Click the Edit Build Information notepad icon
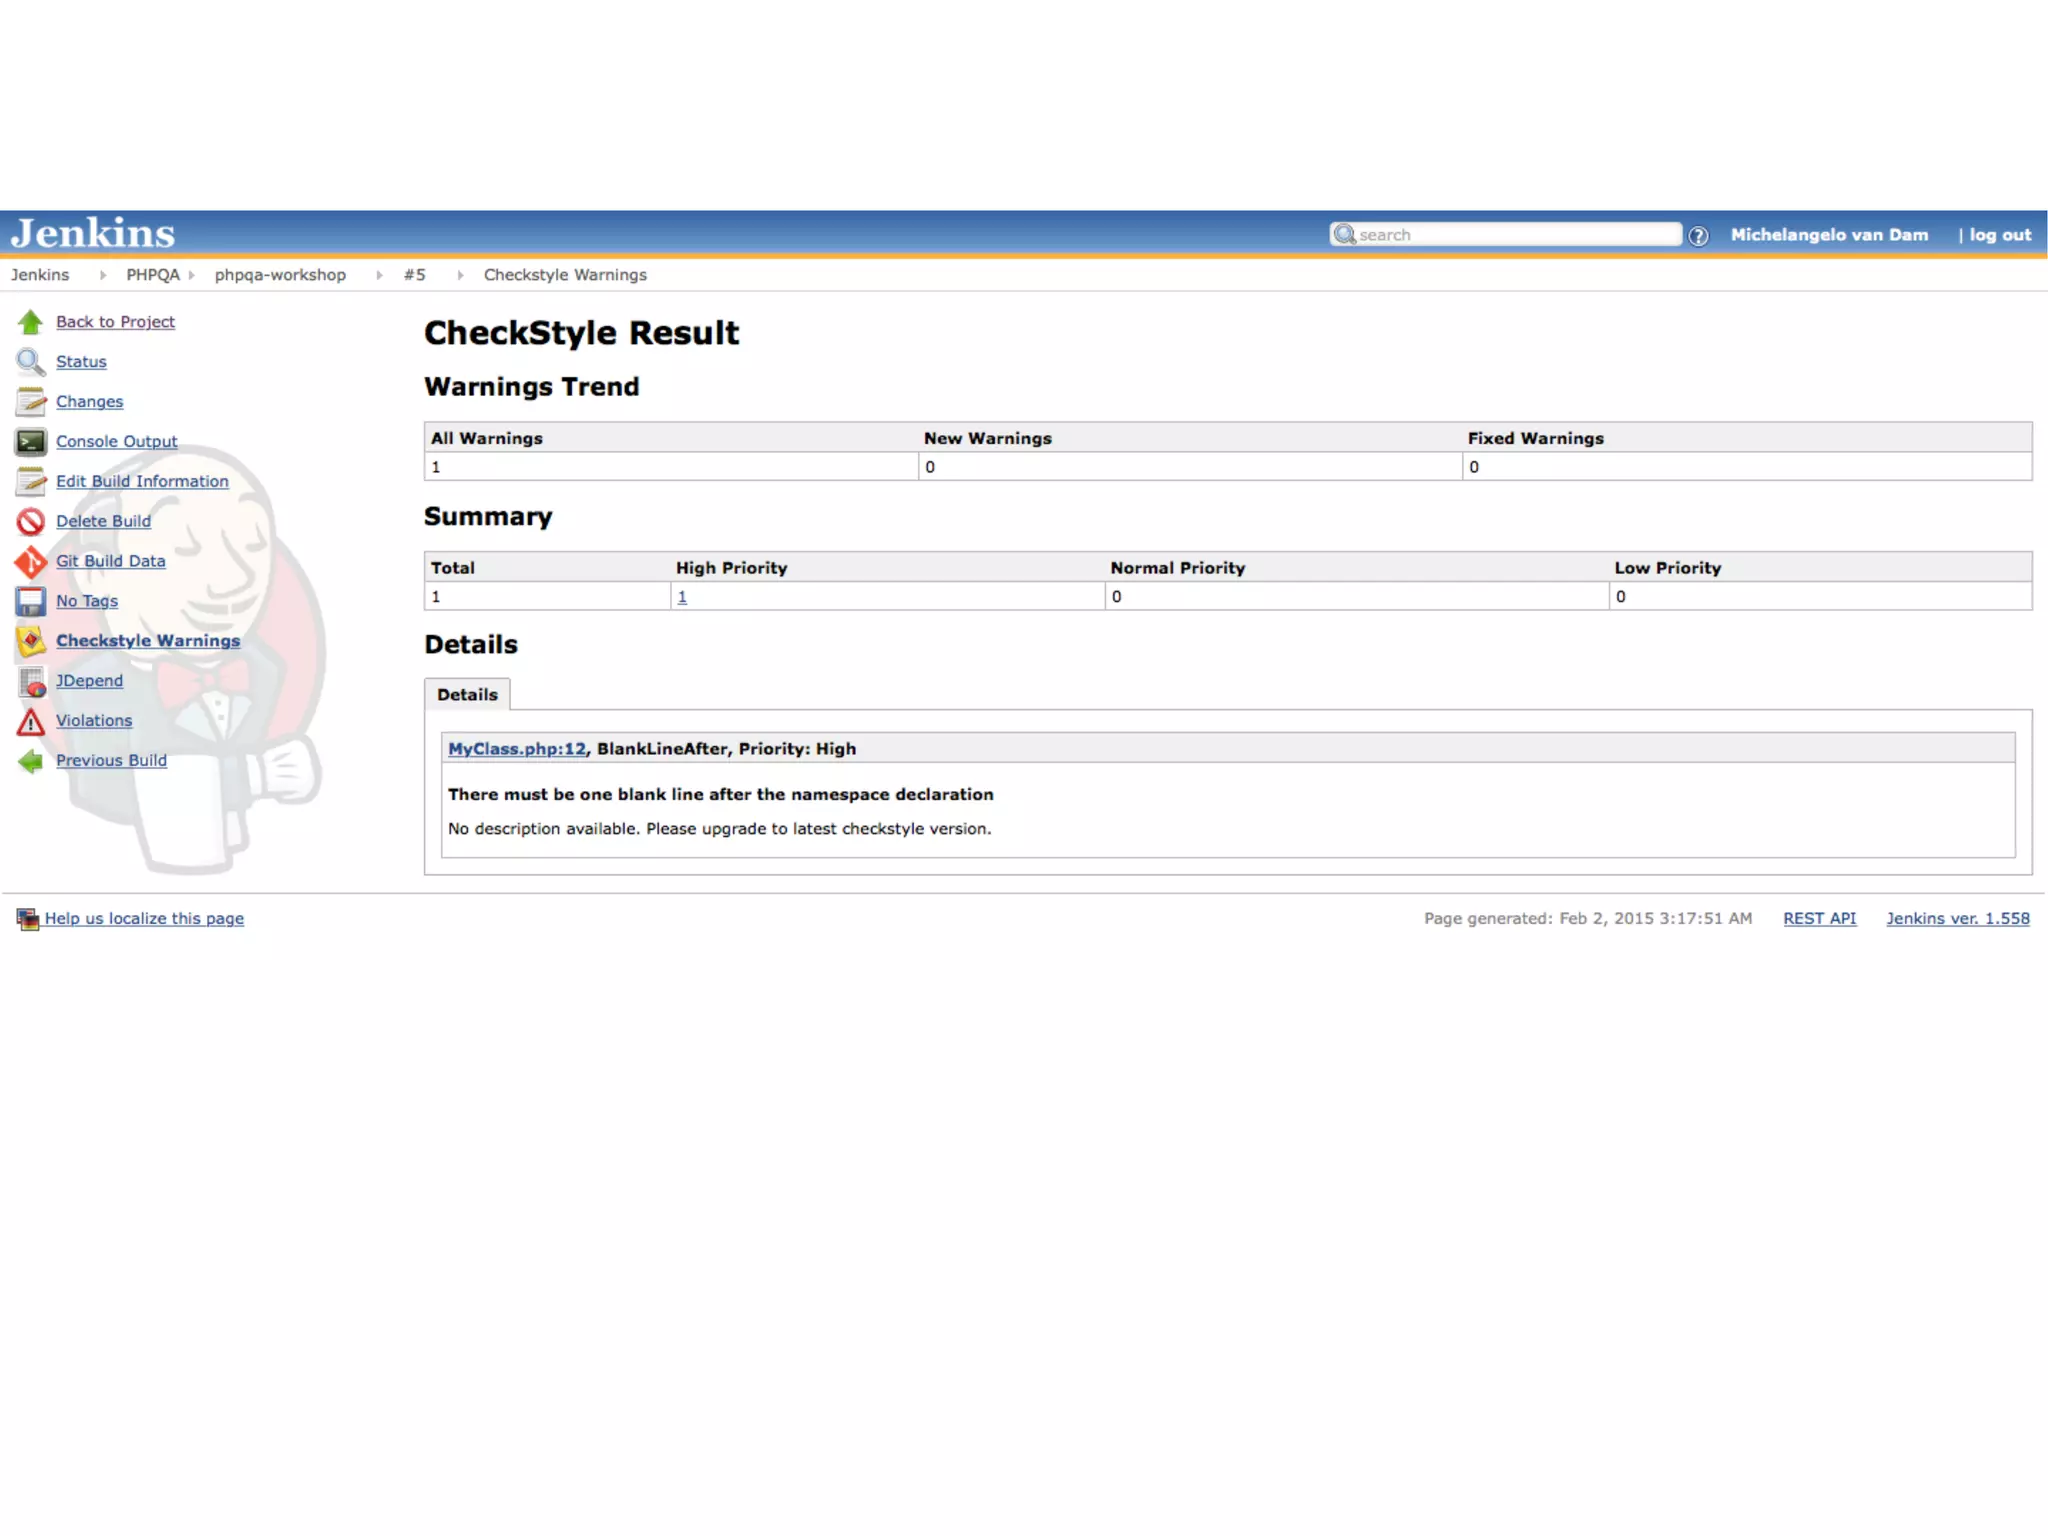2048x1536 pixels. [x=30, y=482]
